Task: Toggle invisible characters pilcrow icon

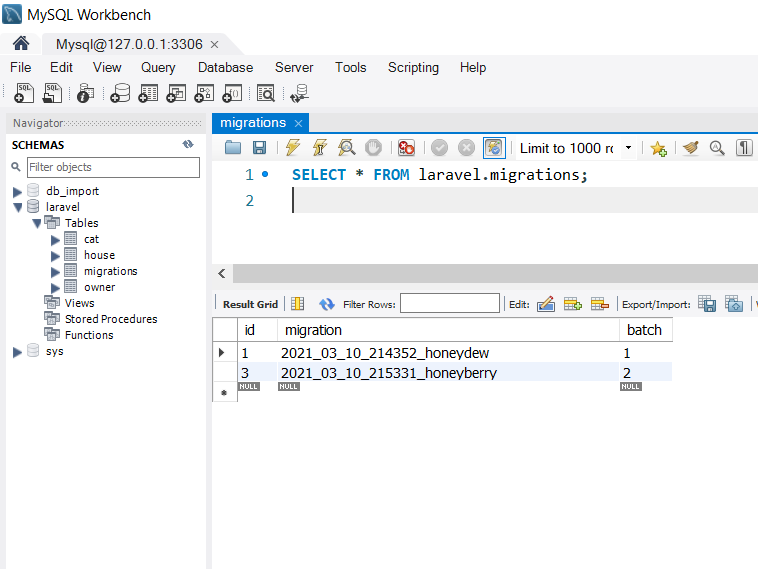Action: [x=744, y=147]
